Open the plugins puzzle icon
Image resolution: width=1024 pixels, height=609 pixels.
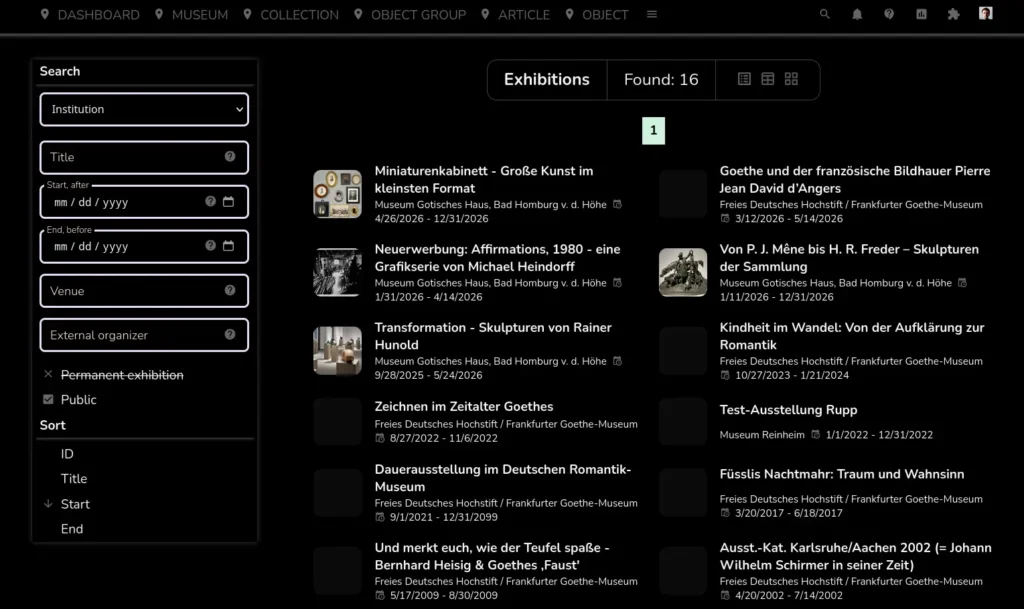coord(953,14)
